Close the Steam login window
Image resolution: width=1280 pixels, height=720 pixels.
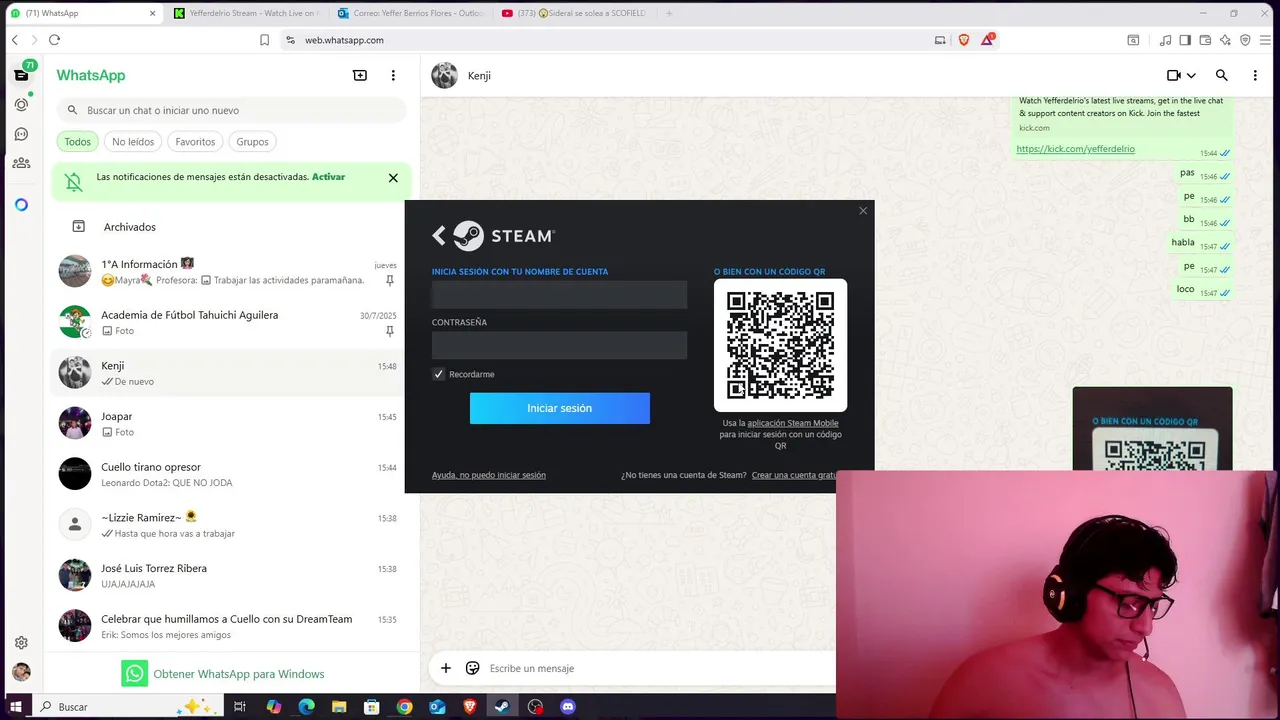(x=863, y=211)
